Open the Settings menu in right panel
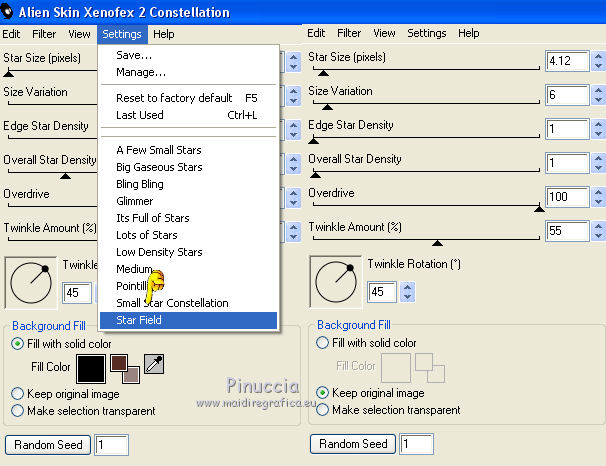Screen dimensions: 606x466 [x=427, y=33]
